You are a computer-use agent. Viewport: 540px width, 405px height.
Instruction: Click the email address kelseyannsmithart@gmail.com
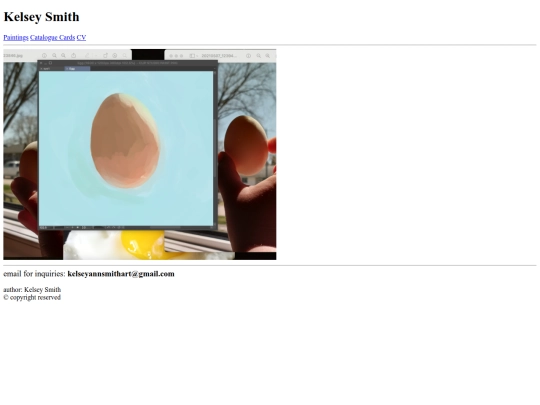tap(121, 274)
